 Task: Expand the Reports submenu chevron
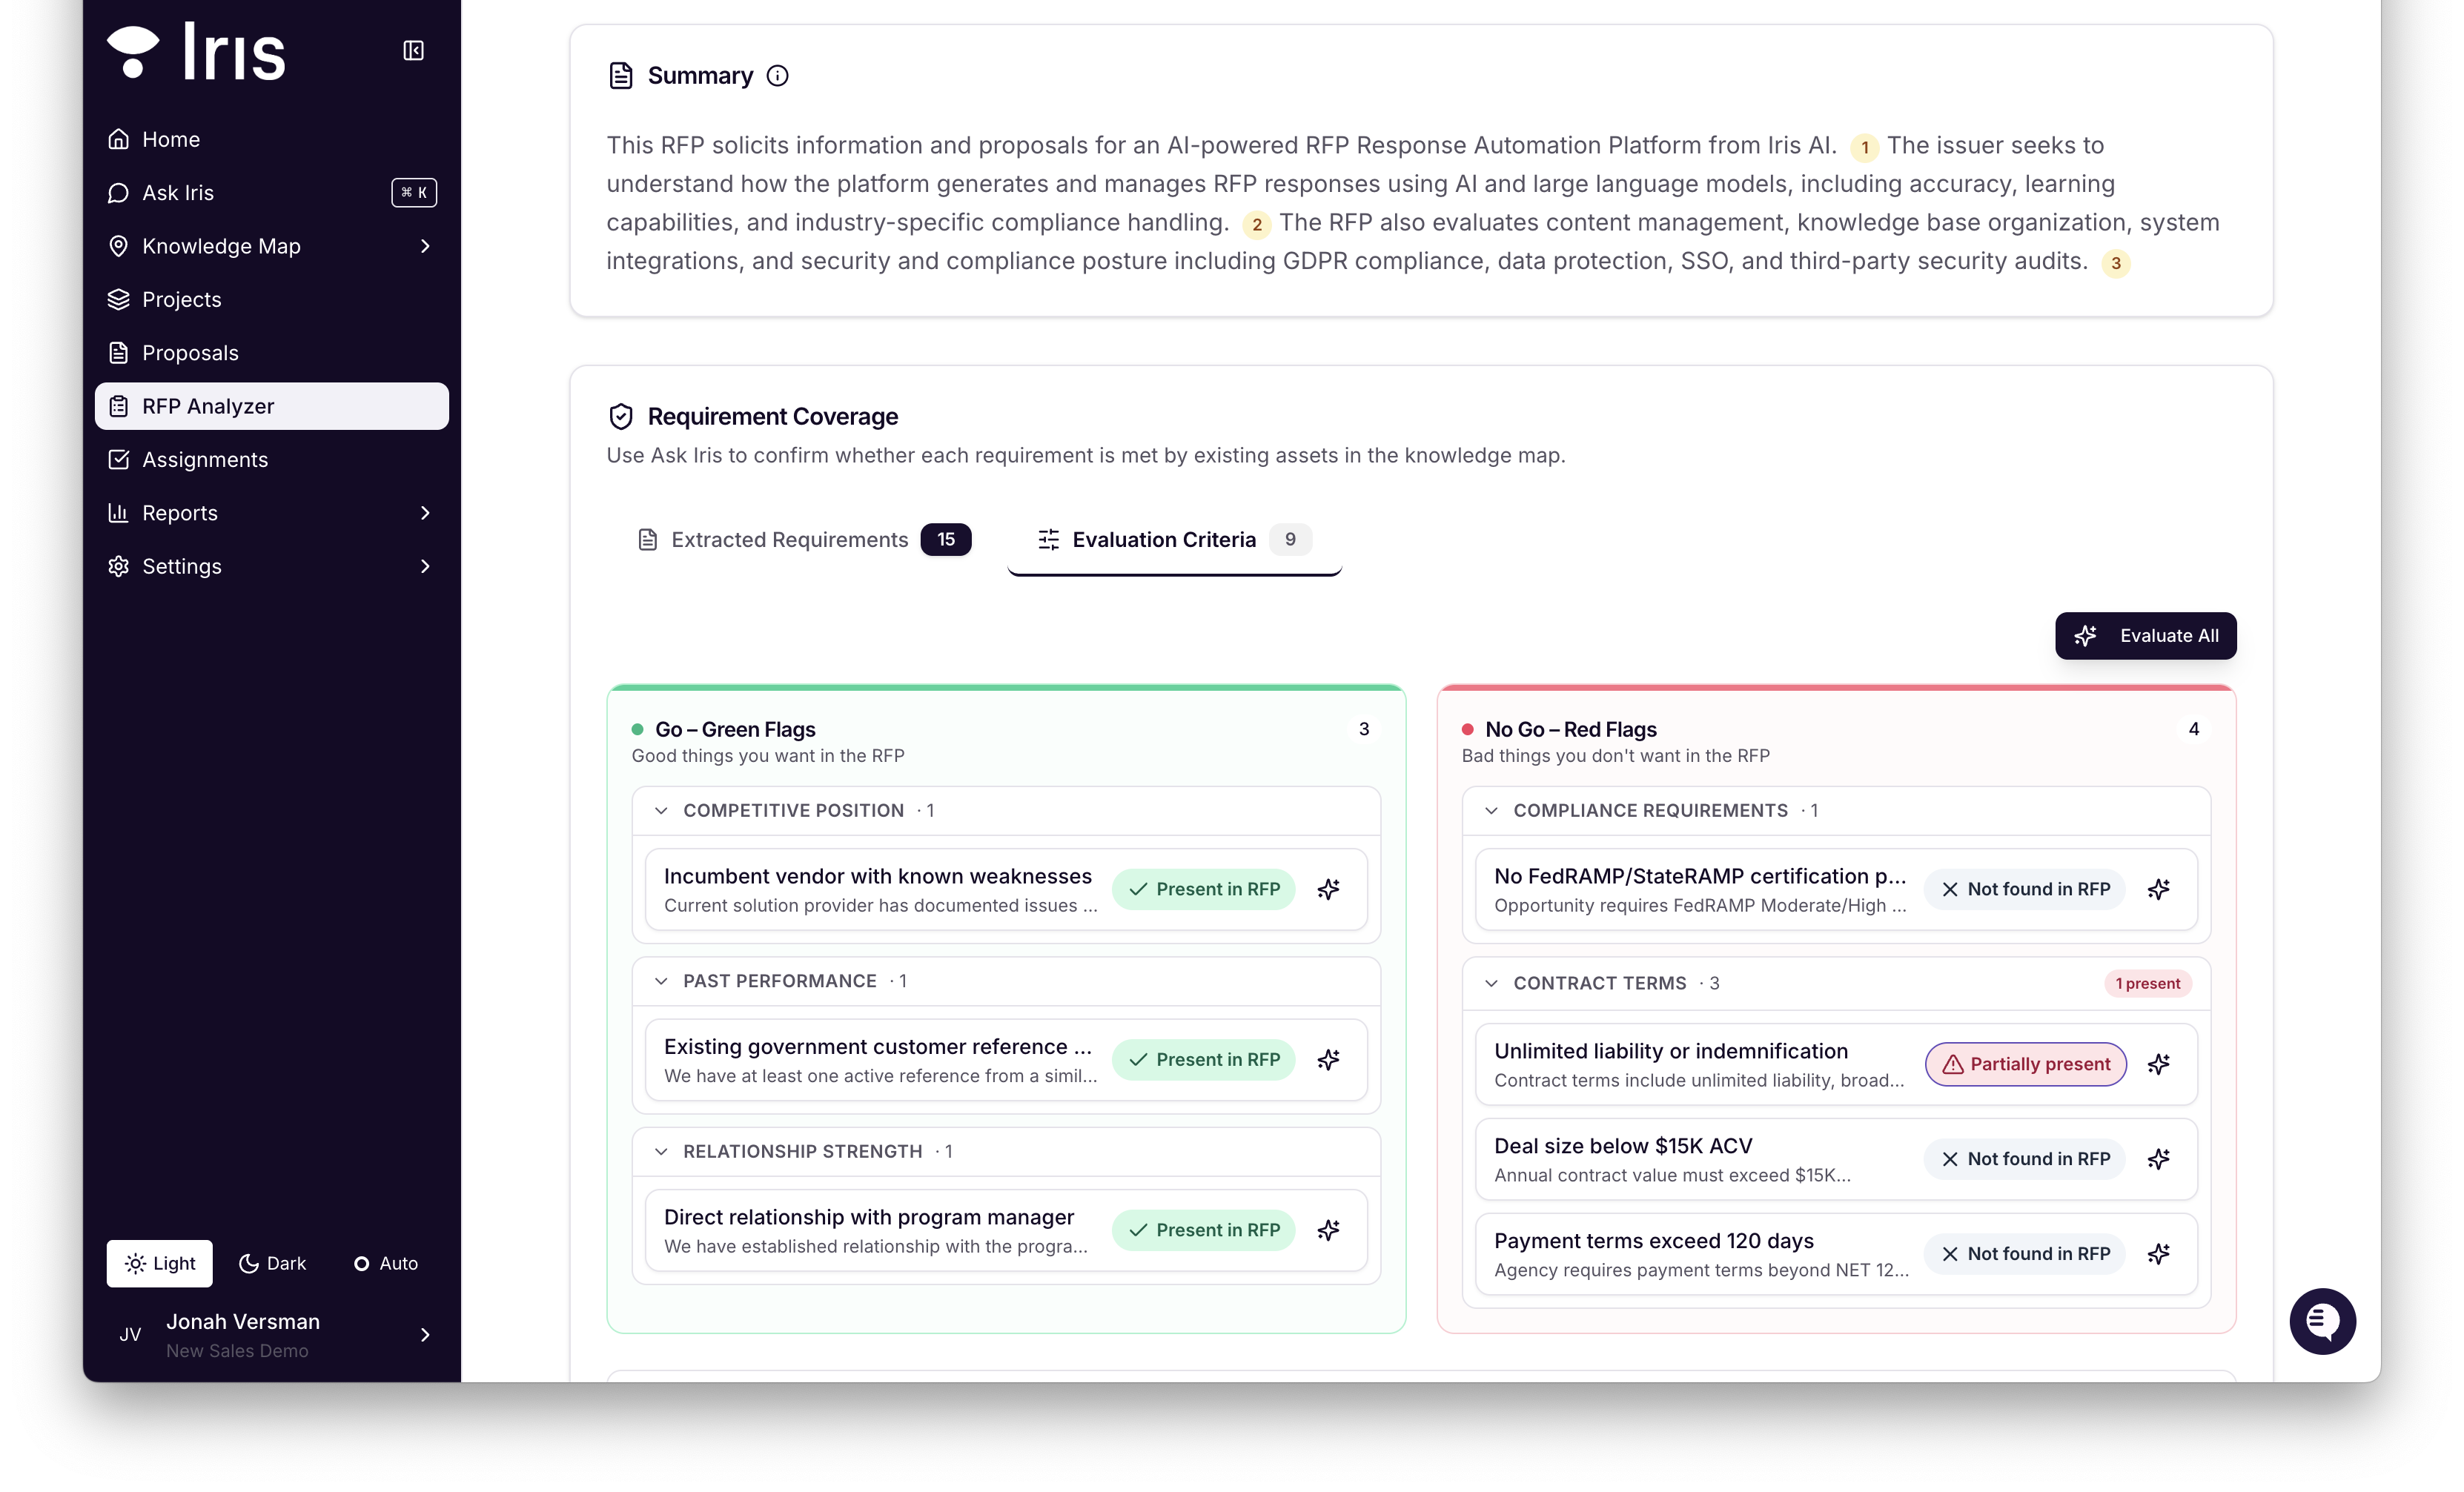[x=425, y=513]
